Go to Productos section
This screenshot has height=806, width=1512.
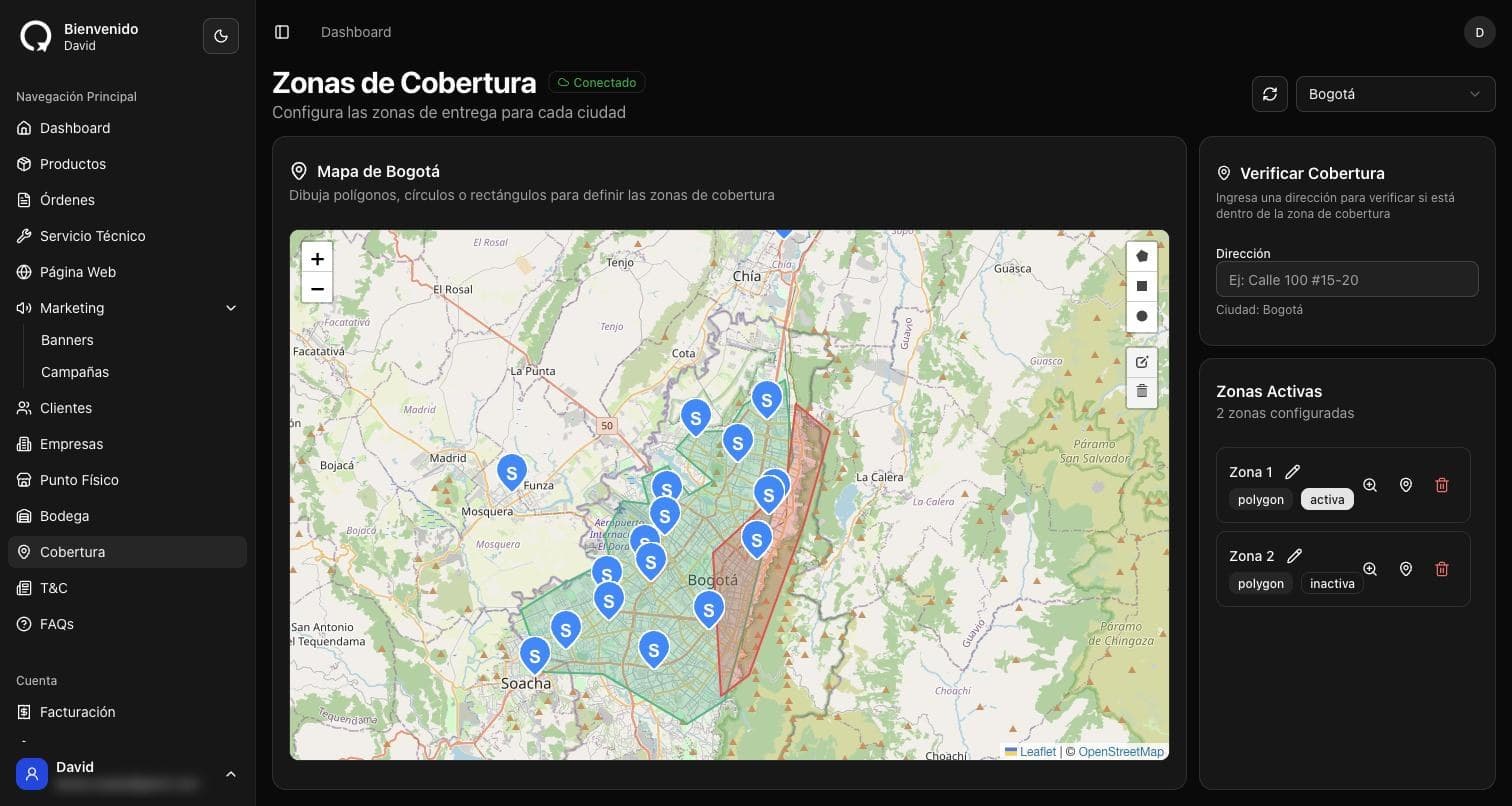tap(127, 164)
